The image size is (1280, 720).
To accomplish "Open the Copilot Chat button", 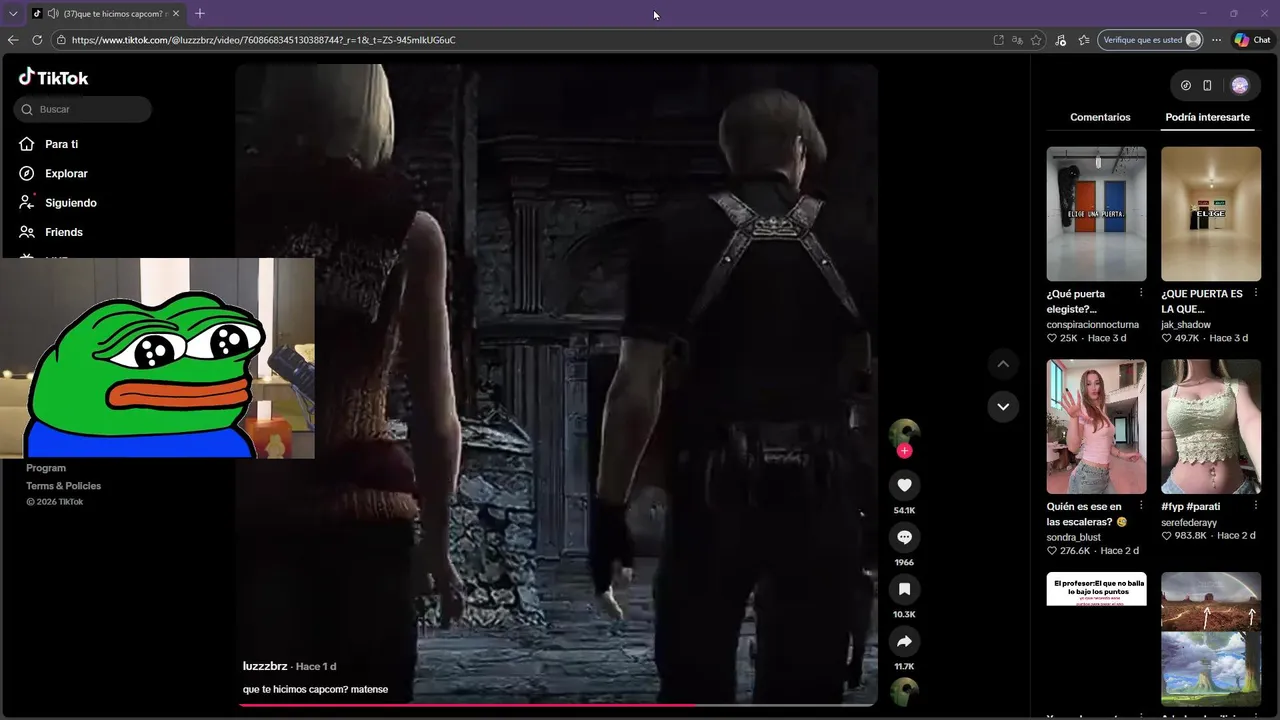I will (x=1252, y=40).
